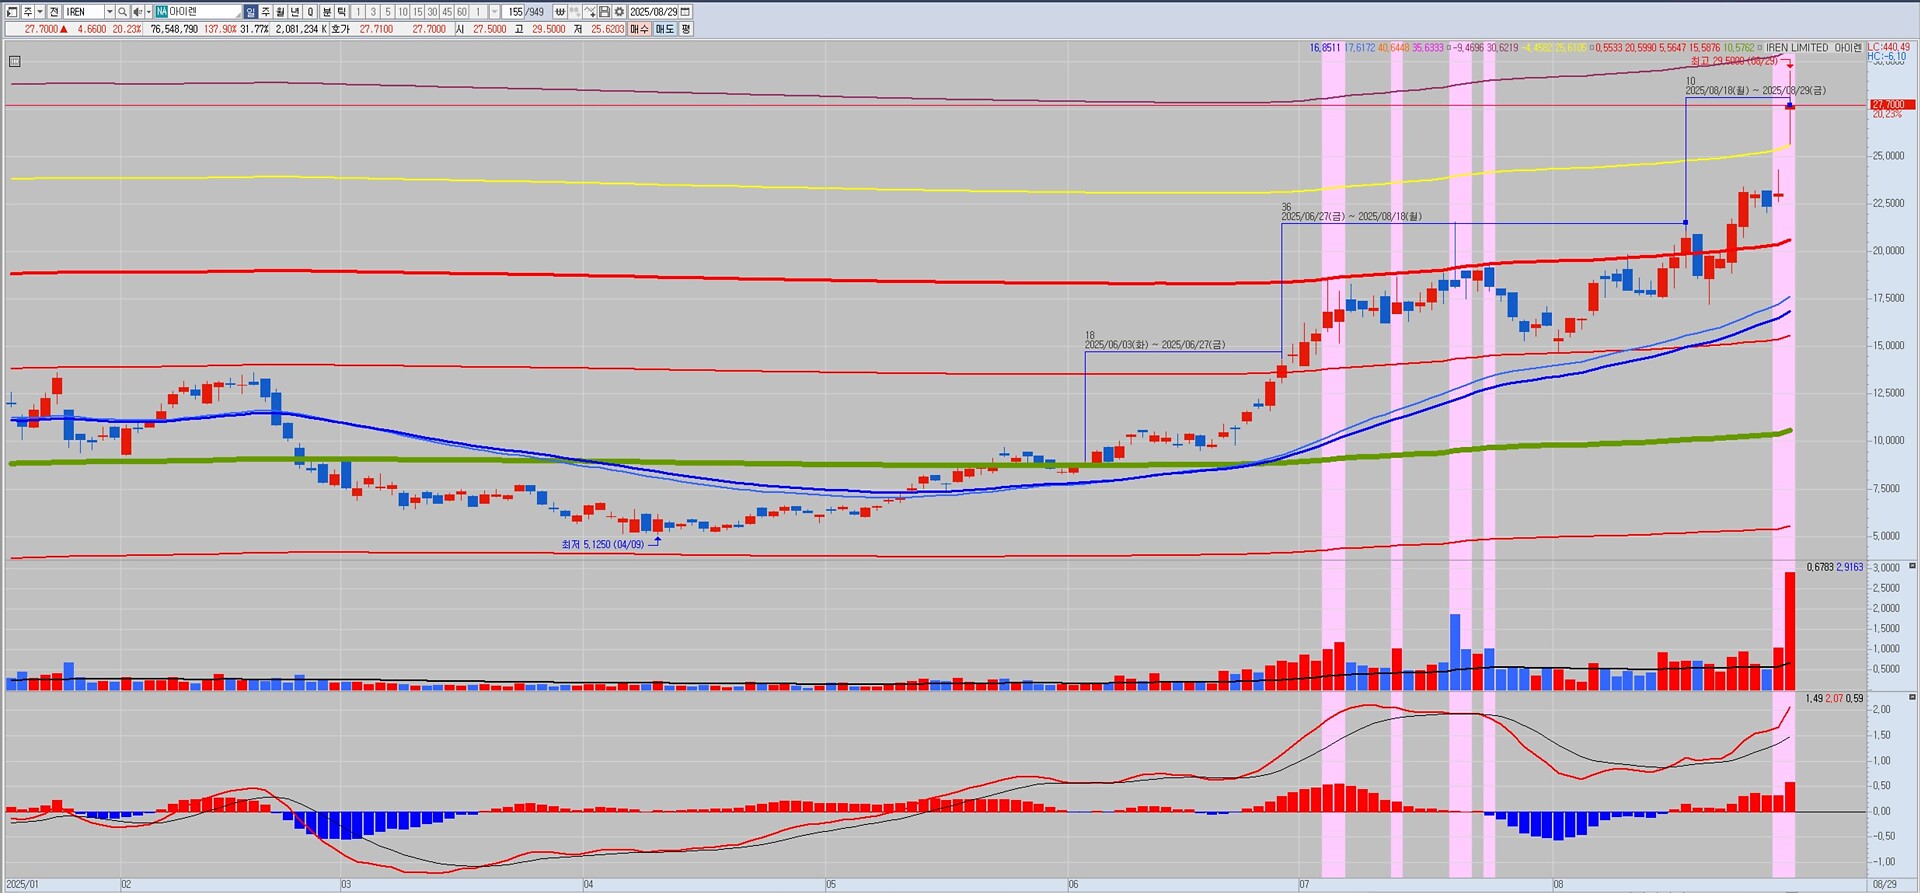Click the volume panel corner box icon
1920x893 pixels.
pos(1912,566)
